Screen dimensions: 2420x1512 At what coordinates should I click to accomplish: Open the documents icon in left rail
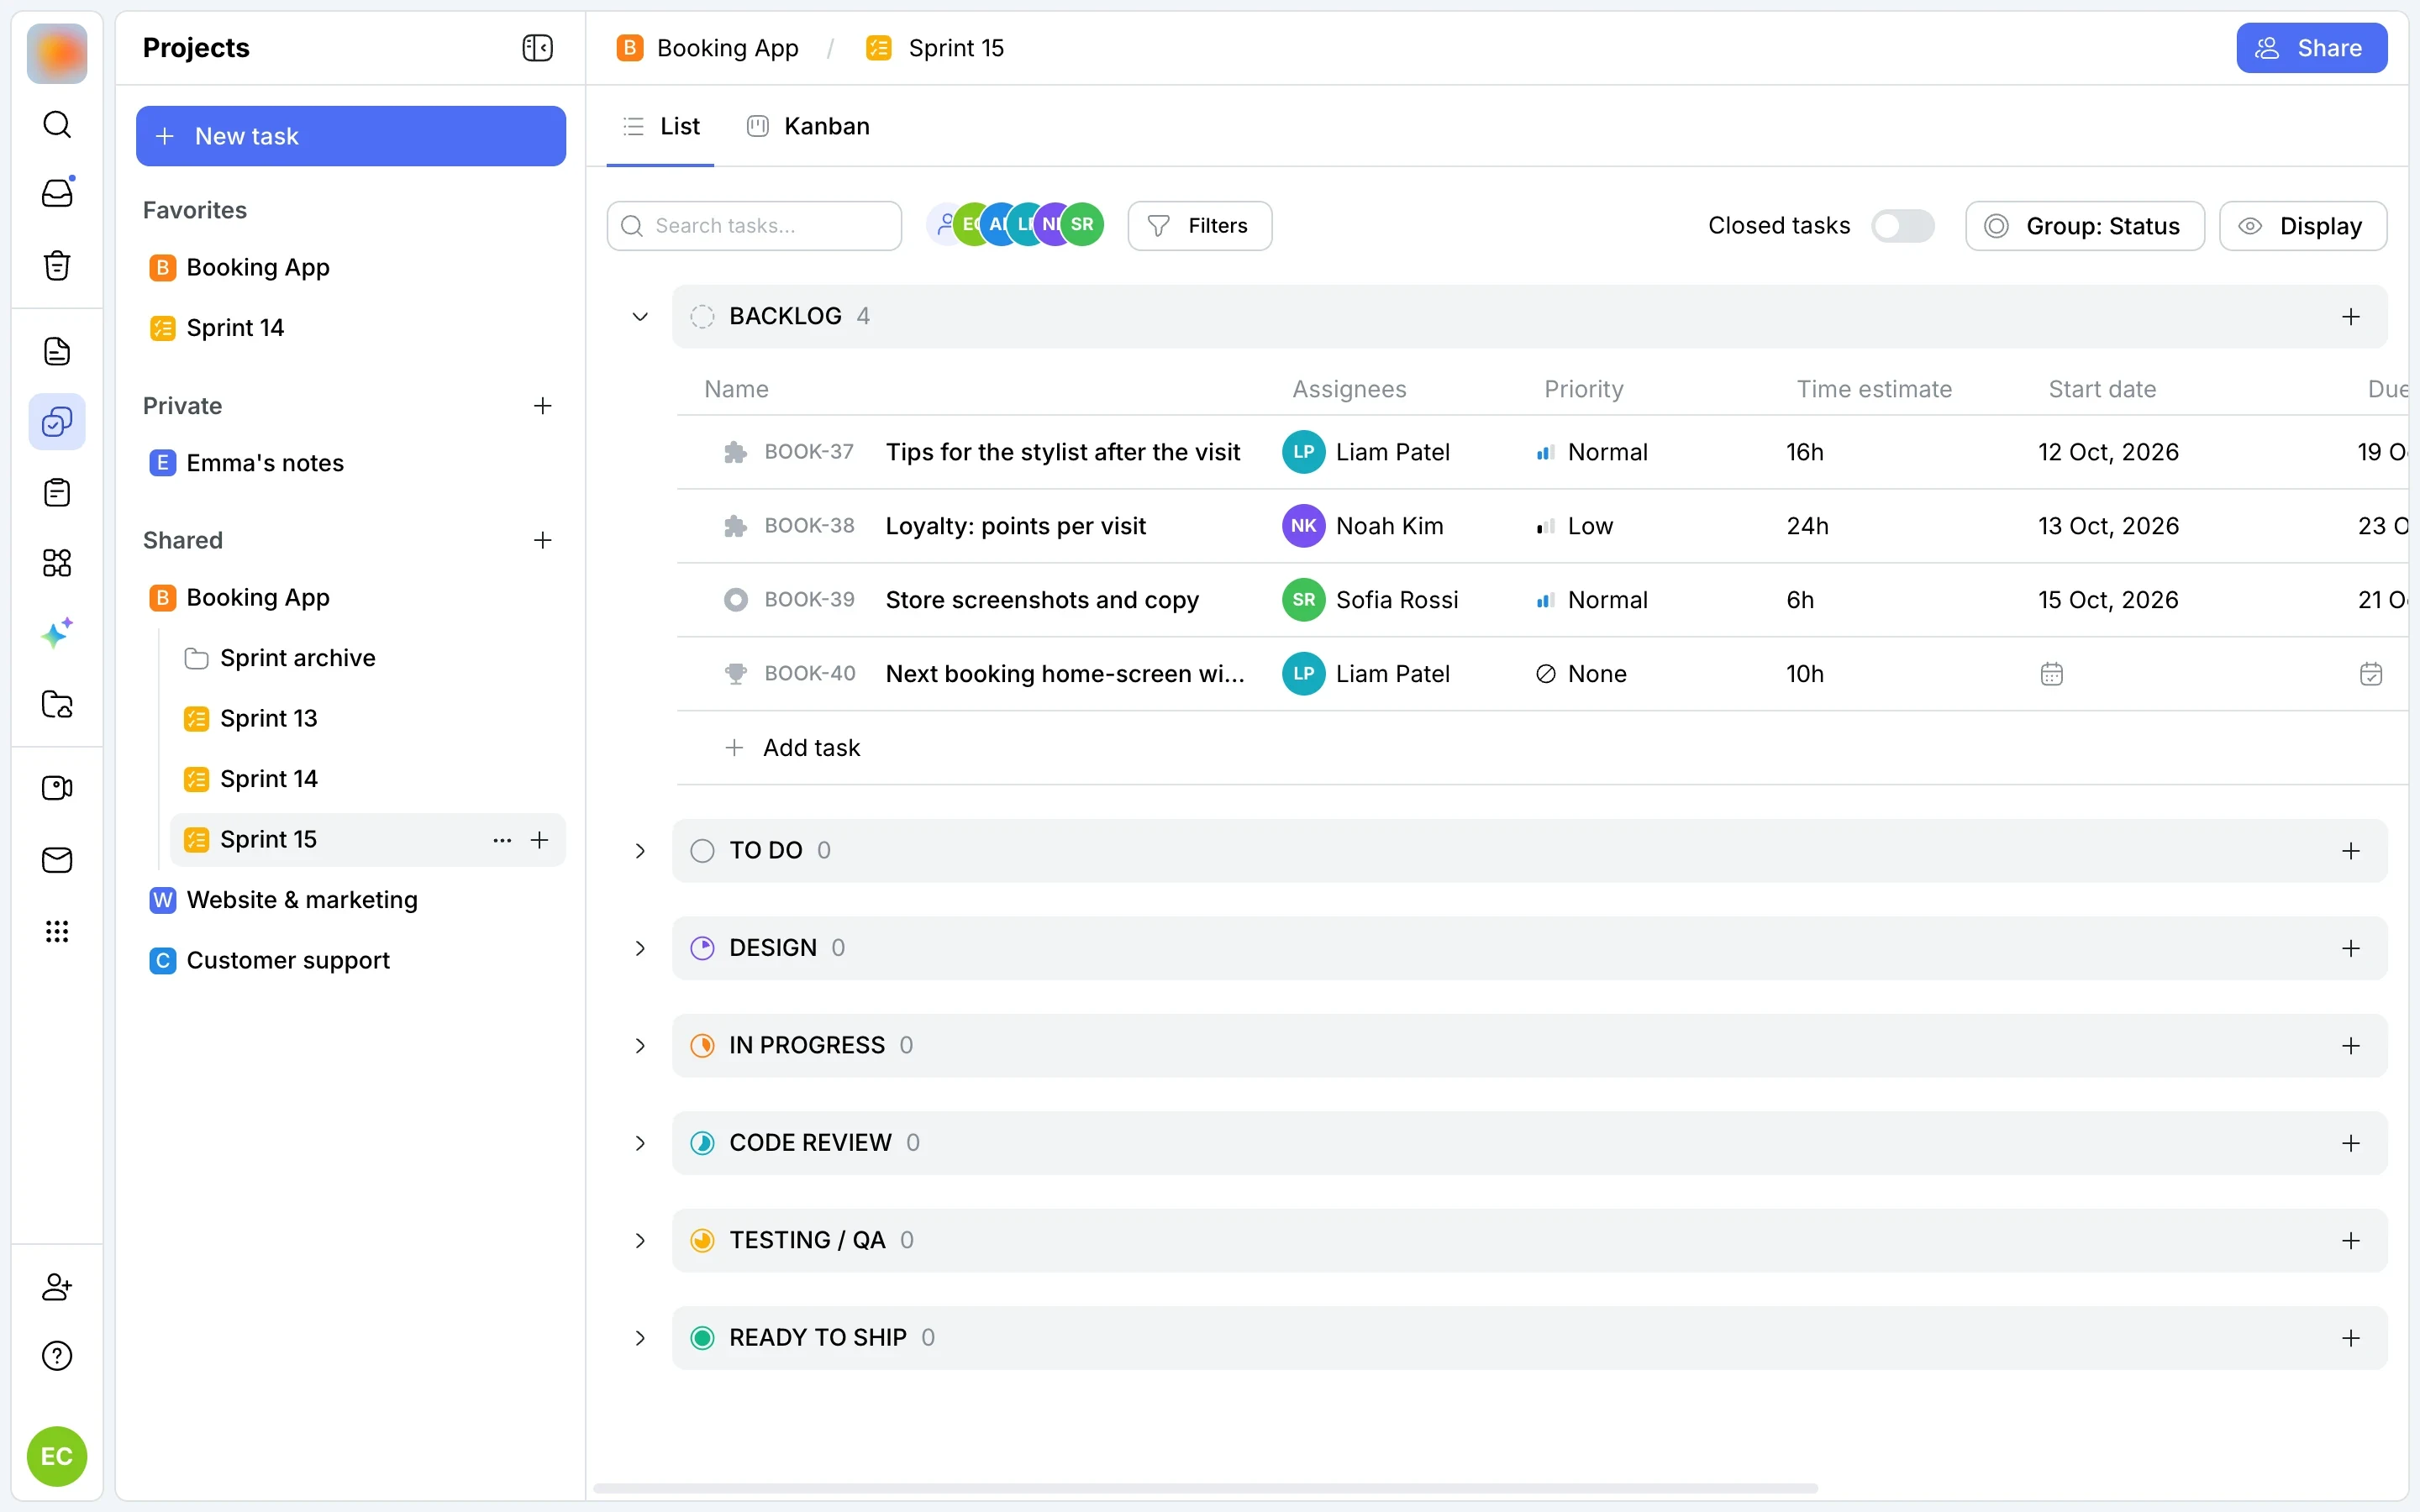coord(57,351)
